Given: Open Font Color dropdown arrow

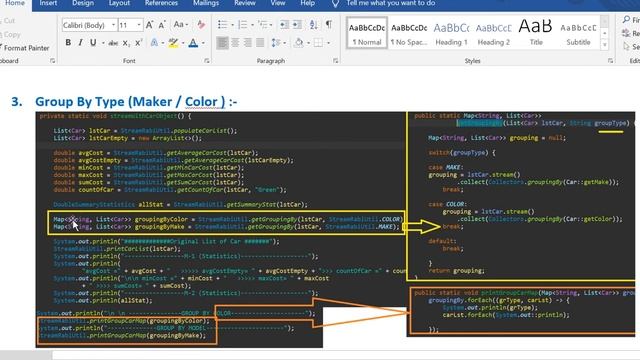Looking at the screenshot, I should pyautogui.click(x=203, y=43).
